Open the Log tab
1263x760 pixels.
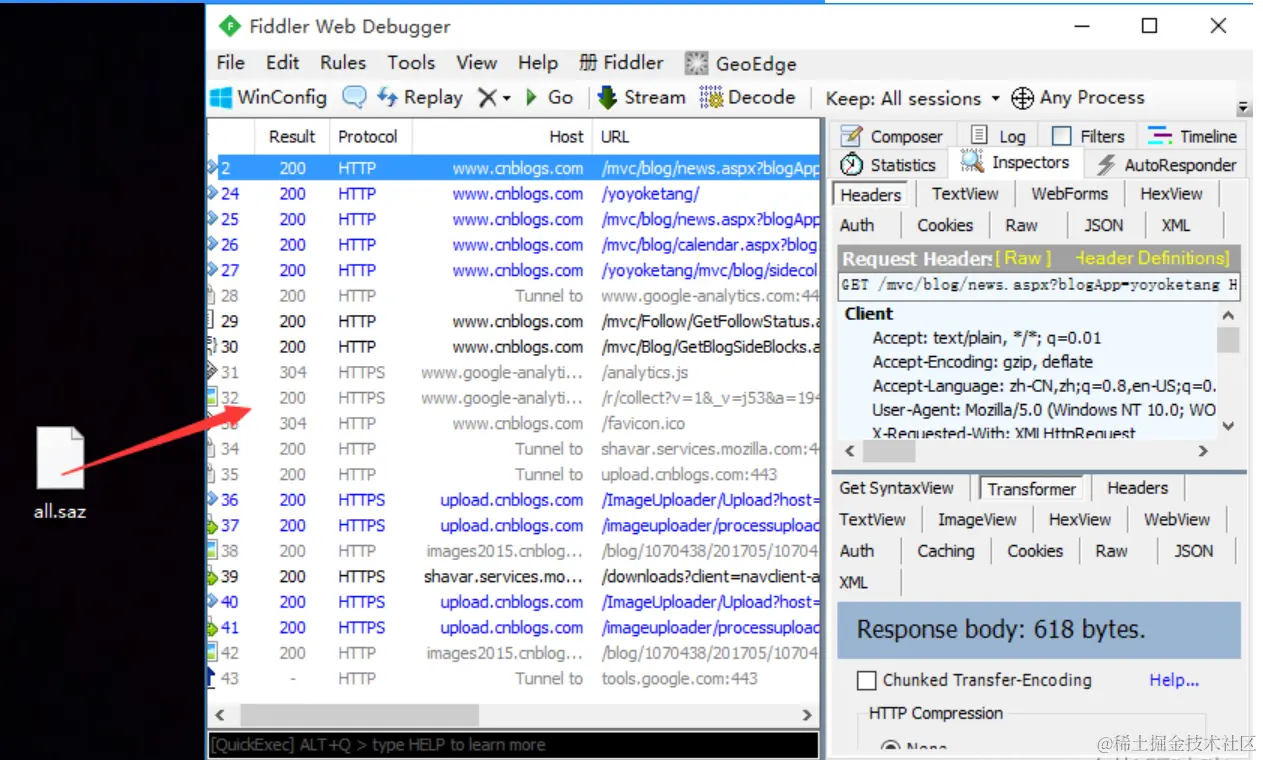click(x=998, y=136)
